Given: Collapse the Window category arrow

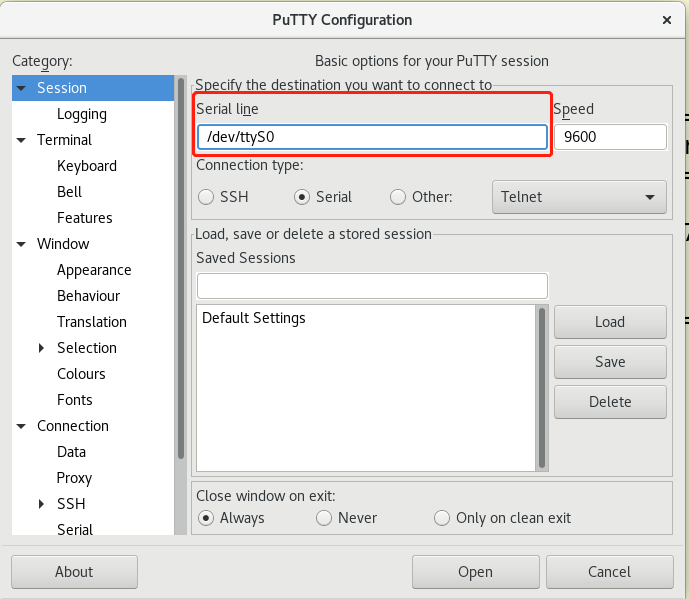Looking at the screenshot, I should (x=21, y=244).
